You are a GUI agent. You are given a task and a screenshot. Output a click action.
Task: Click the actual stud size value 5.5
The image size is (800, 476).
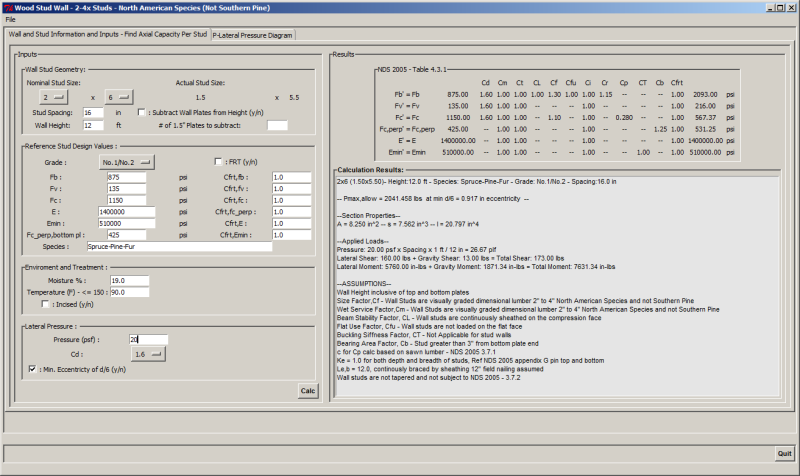(294, 97)
